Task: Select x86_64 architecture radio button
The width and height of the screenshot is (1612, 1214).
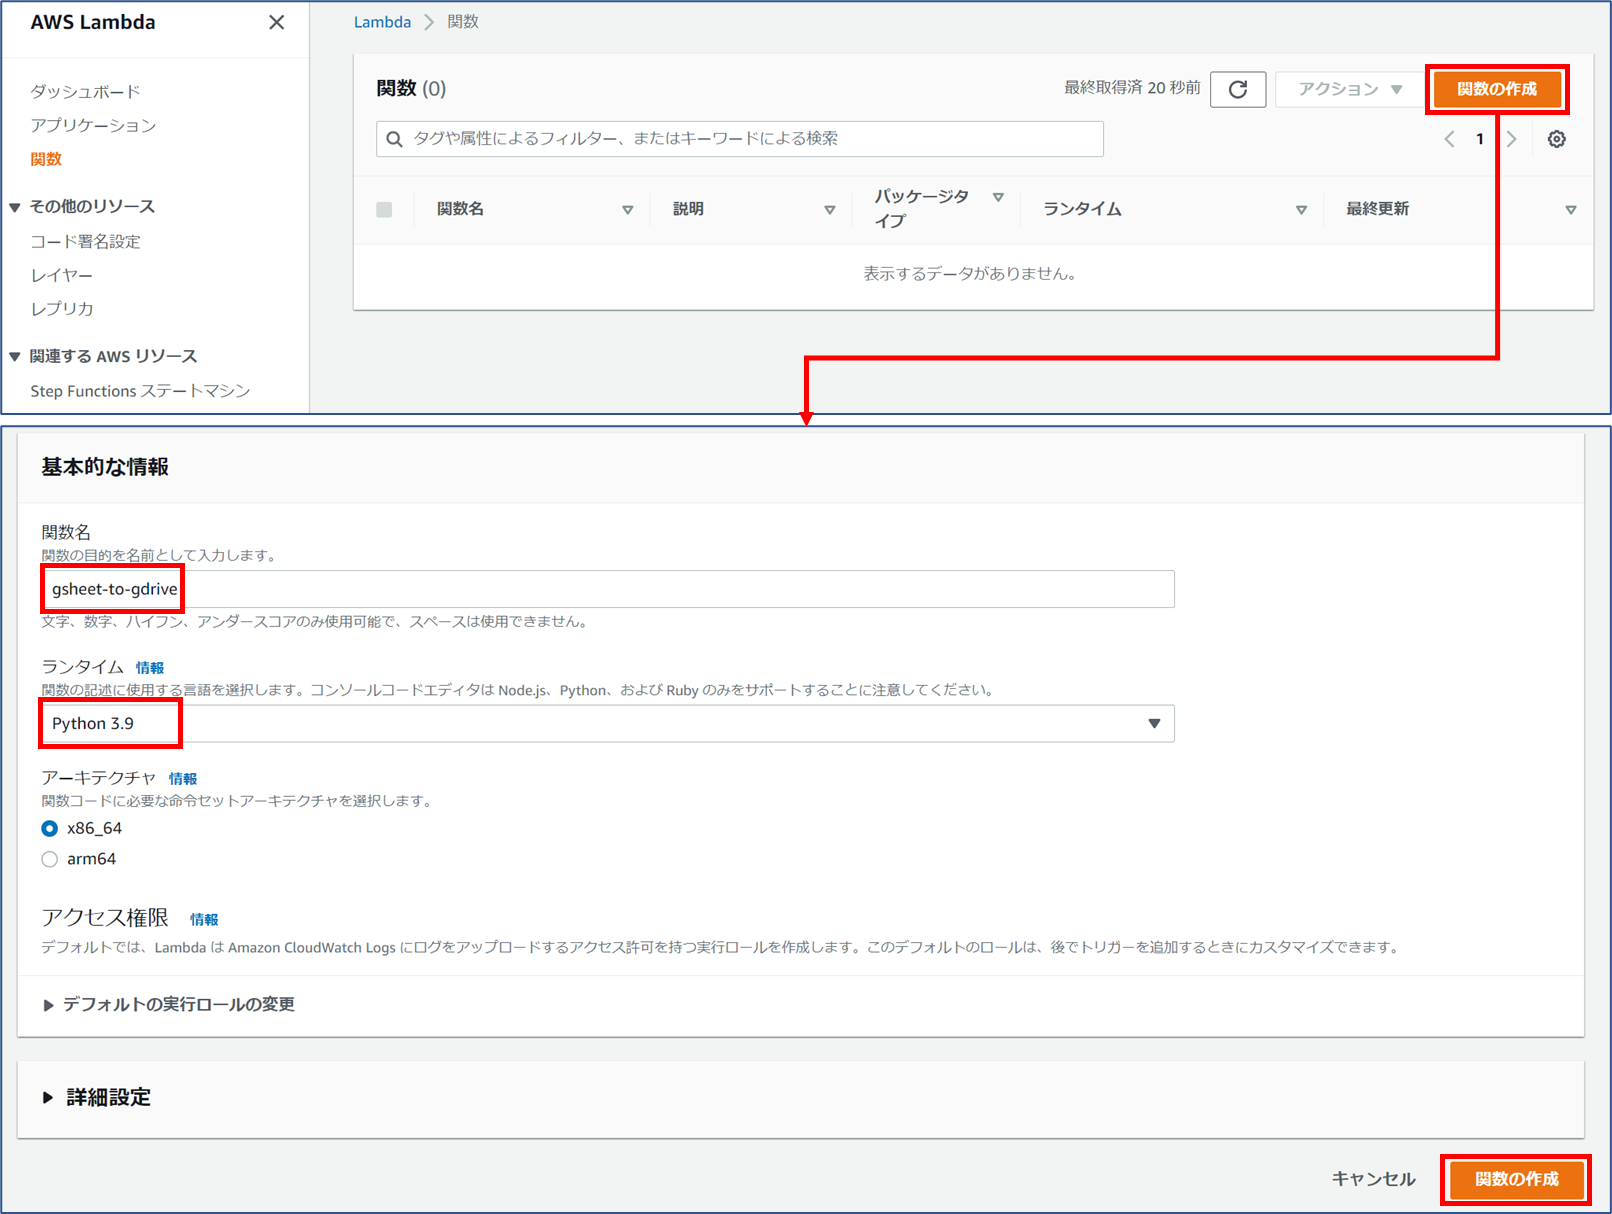Action: 49,828
